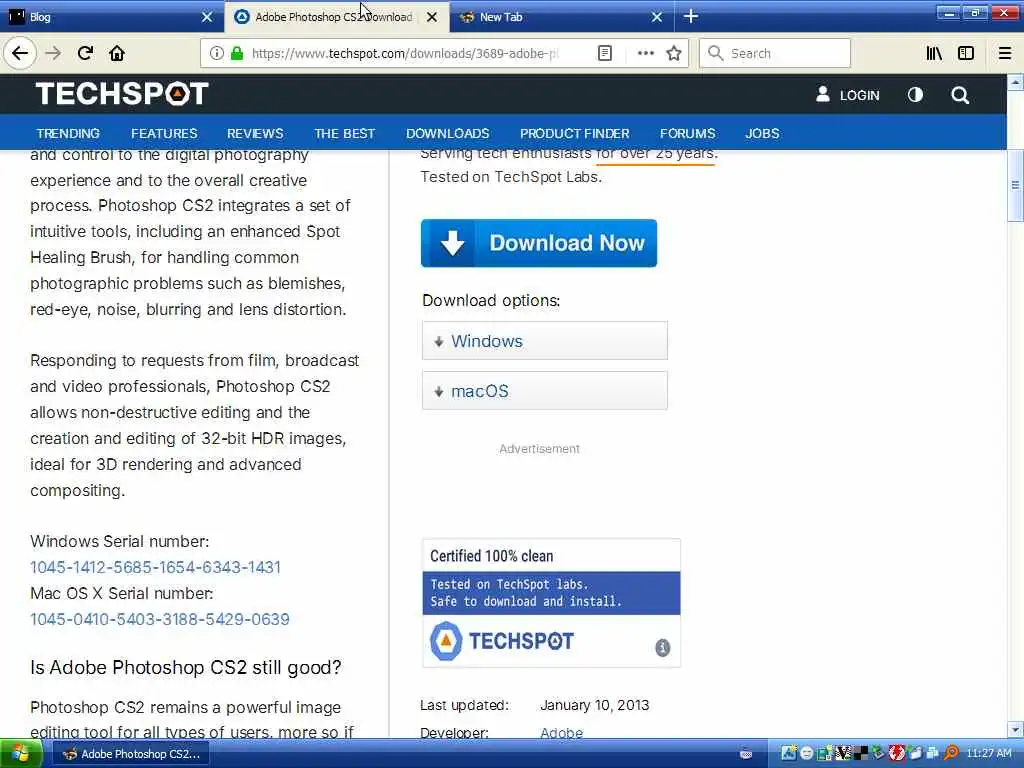
Task: Show site information icon in address bar
Action: point(216,53)
